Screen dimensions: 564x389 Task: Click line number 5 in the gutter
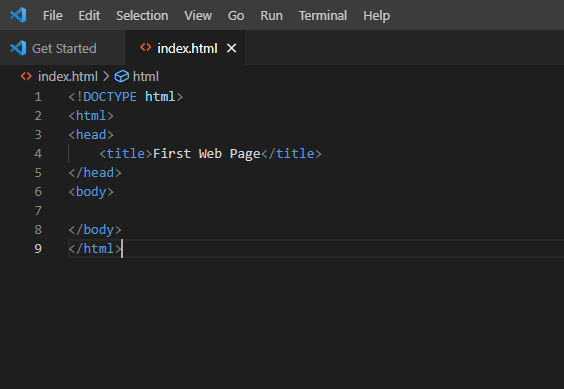coord(38,173)
